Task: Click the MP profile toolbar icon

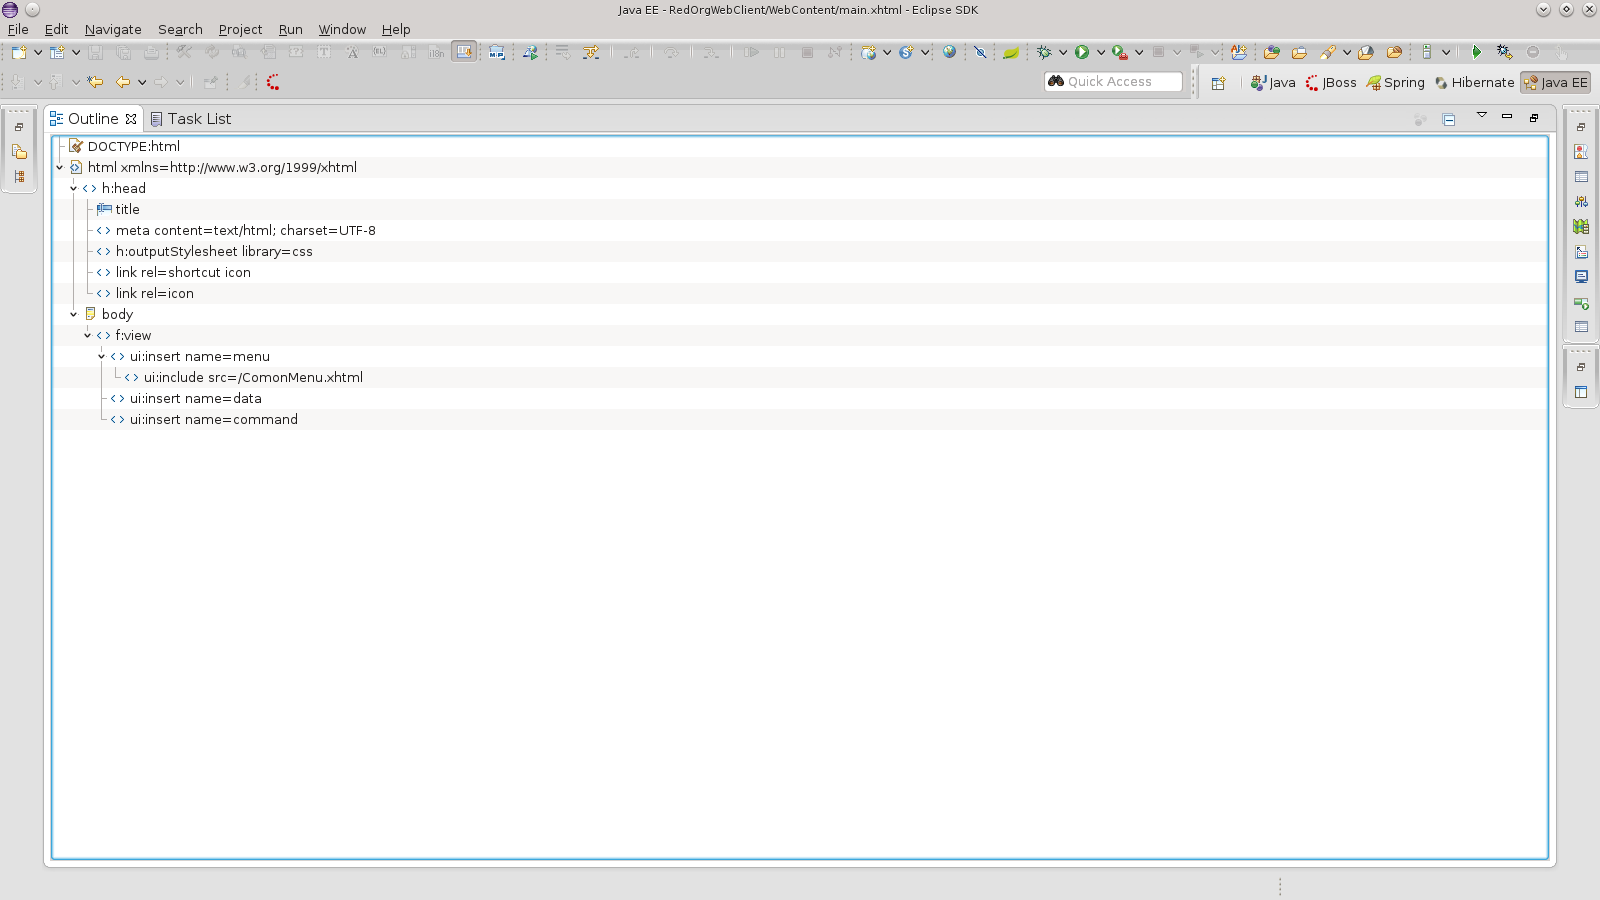Action: click(497, 52)
